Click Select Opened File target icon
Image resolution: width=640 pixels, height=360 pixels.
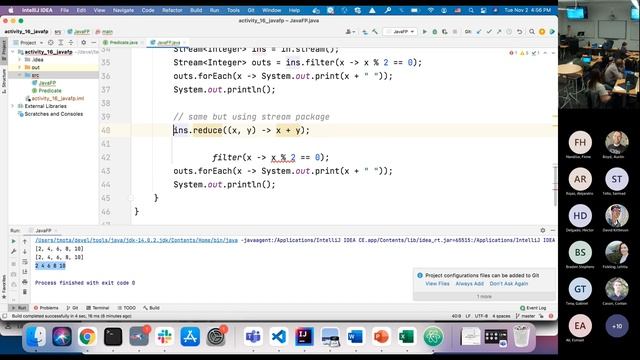tap(51, 42)
